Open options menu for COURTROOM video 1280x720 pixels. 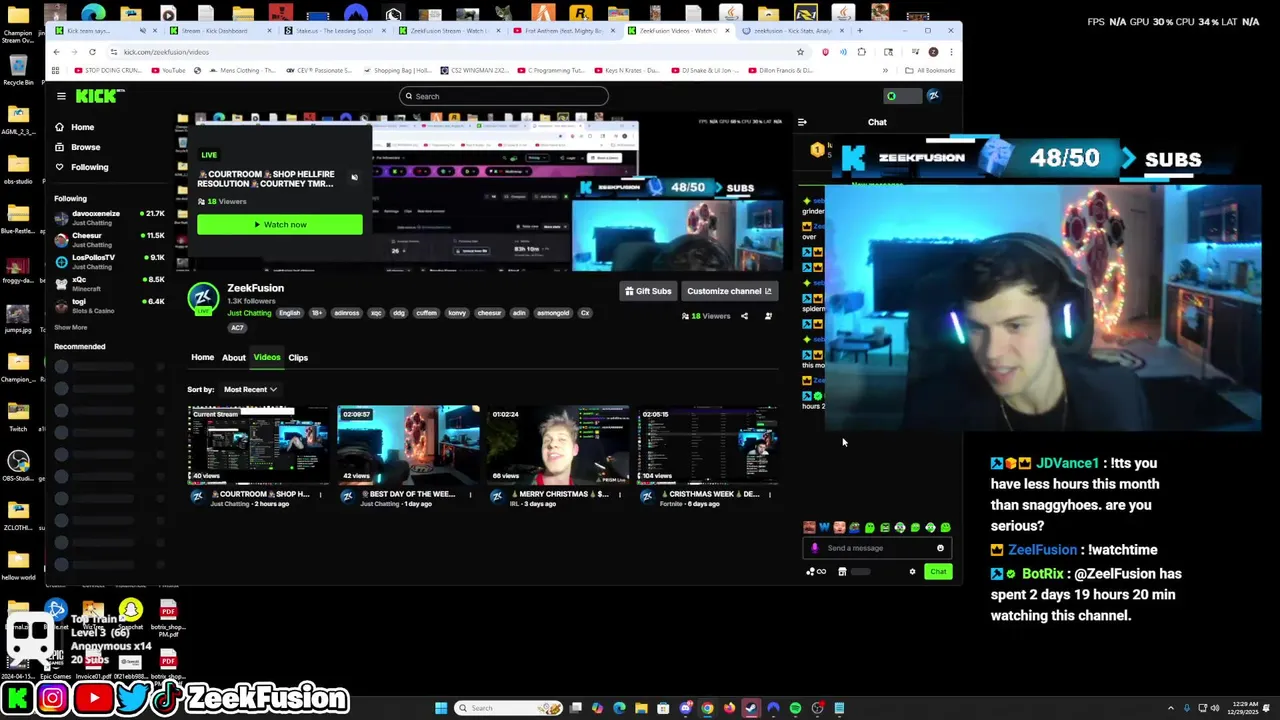(x=320, y=494)
